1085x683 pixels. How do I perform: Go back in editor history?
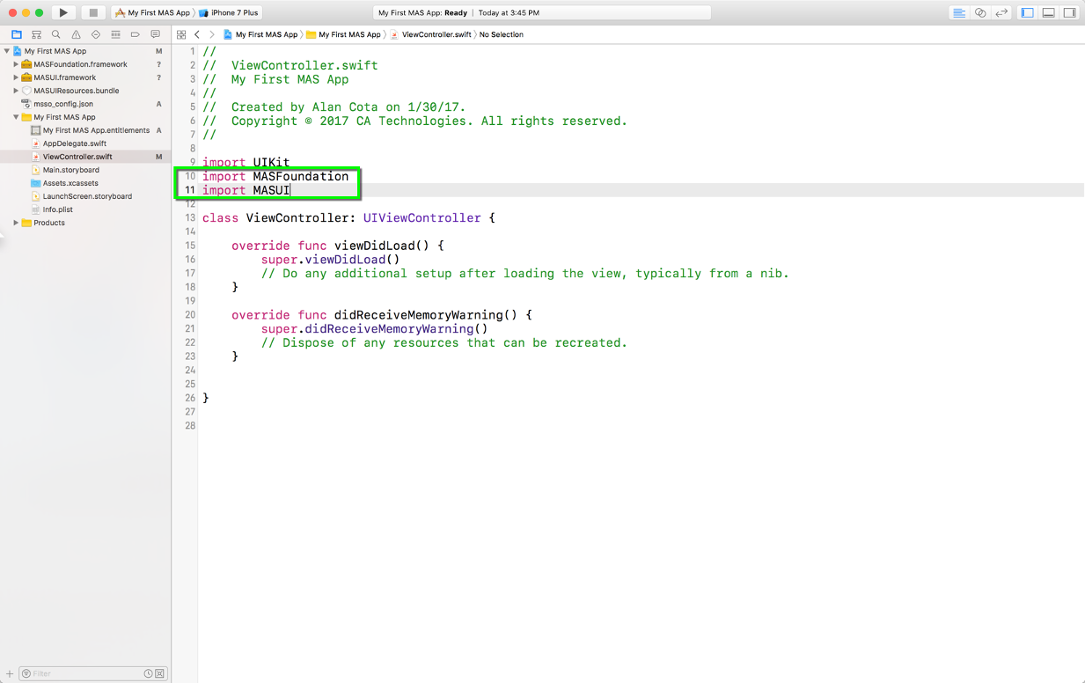tap(197, 35)
